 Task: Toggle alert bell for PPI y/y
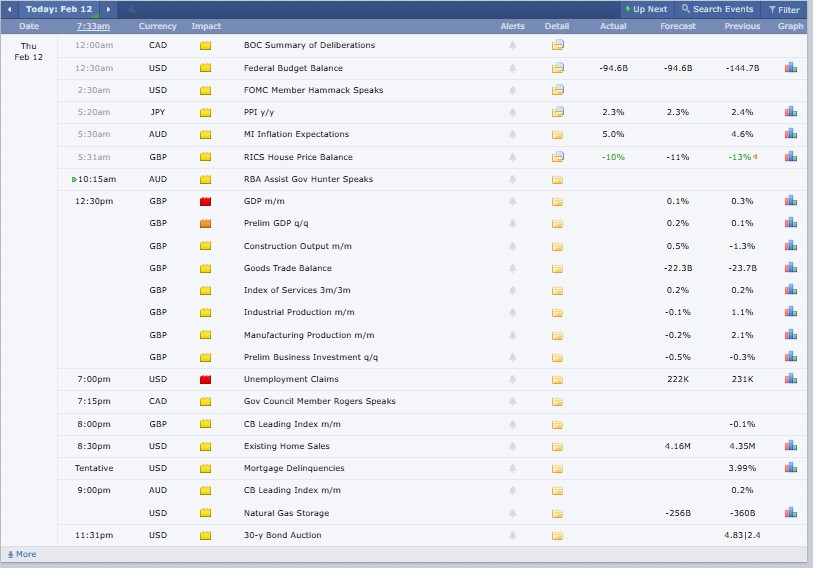click(512, 112)
